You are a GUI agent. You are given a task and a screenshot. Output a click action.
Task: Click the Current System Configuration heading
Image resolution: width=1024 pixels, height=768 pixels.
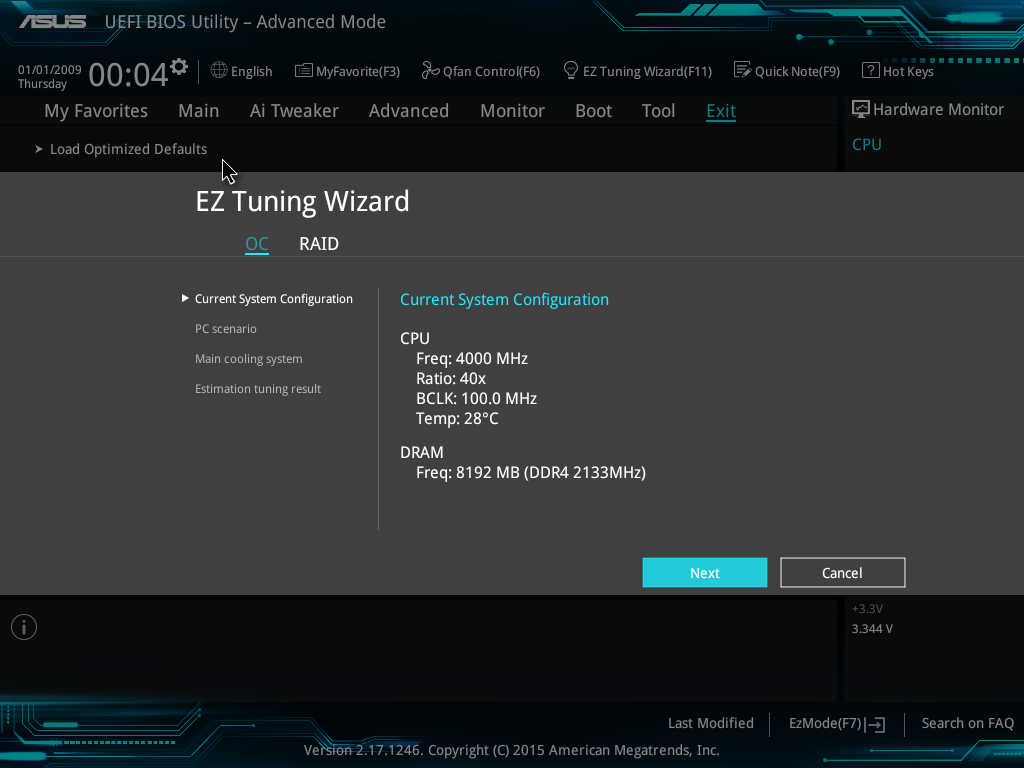point(504,300)
